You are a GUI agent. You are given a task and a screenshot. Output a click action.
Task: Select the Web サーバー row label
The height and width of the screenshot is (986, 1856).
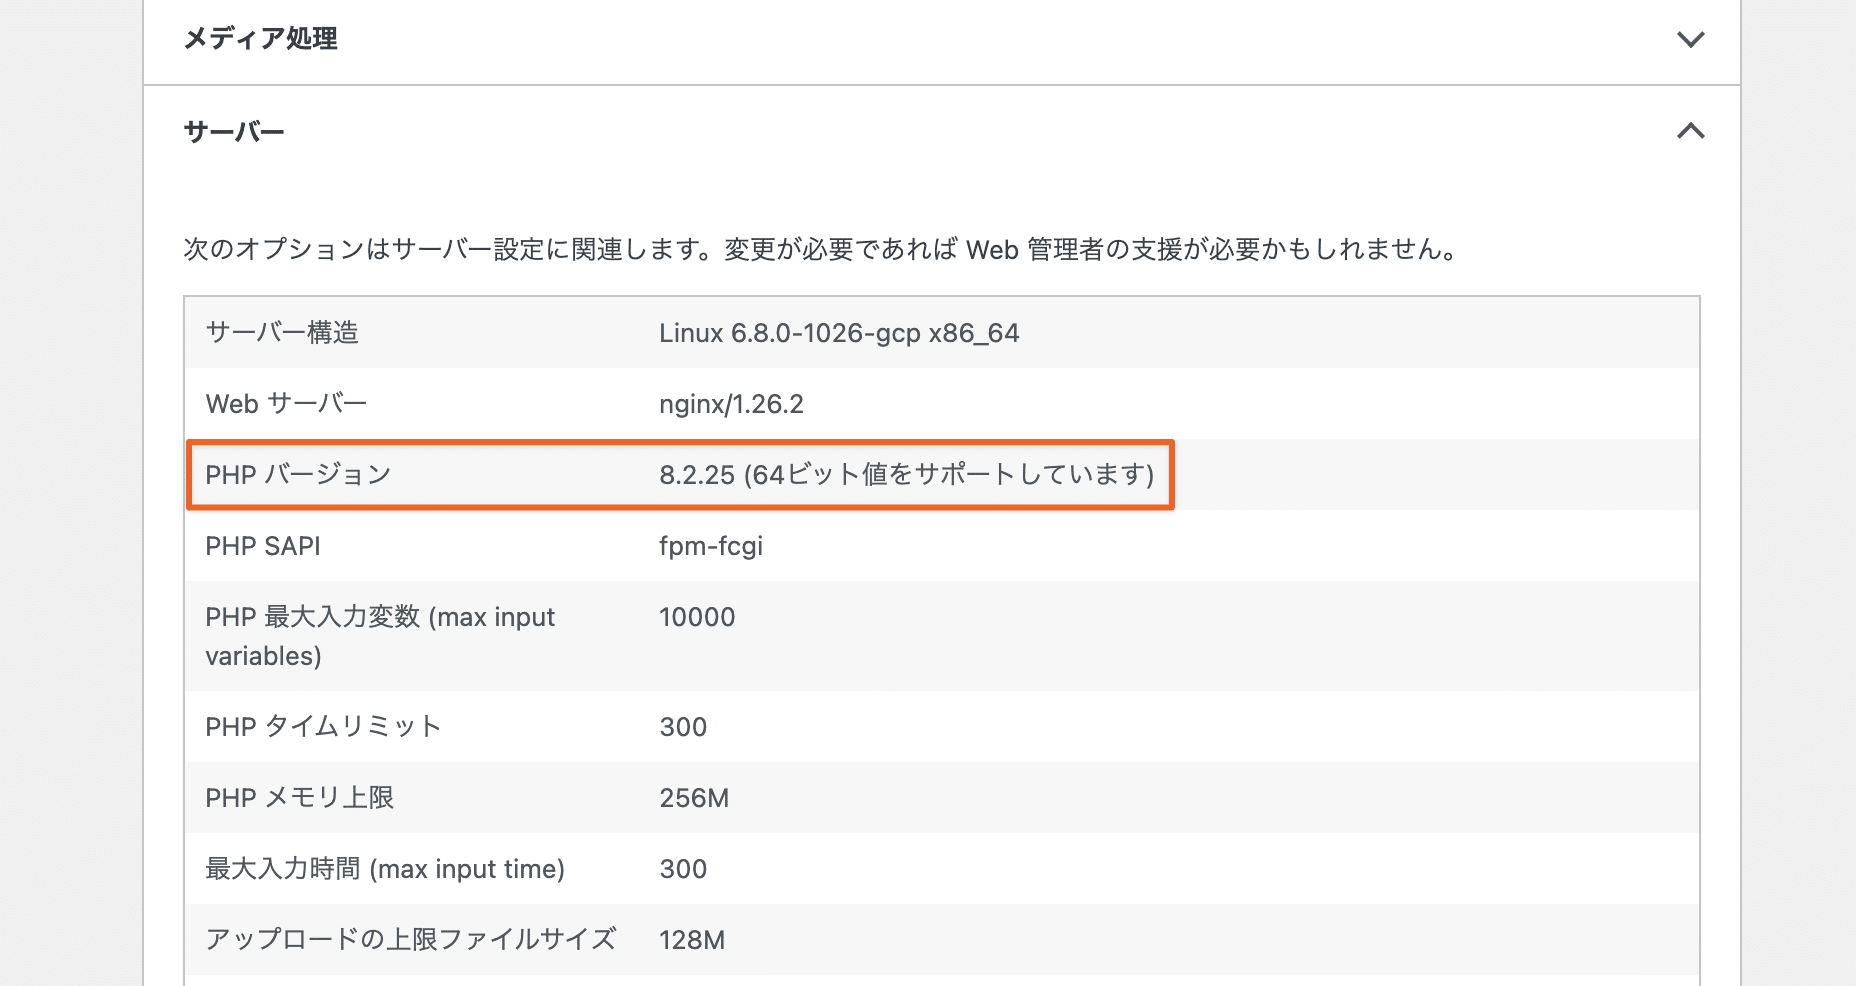coord(286,404)
